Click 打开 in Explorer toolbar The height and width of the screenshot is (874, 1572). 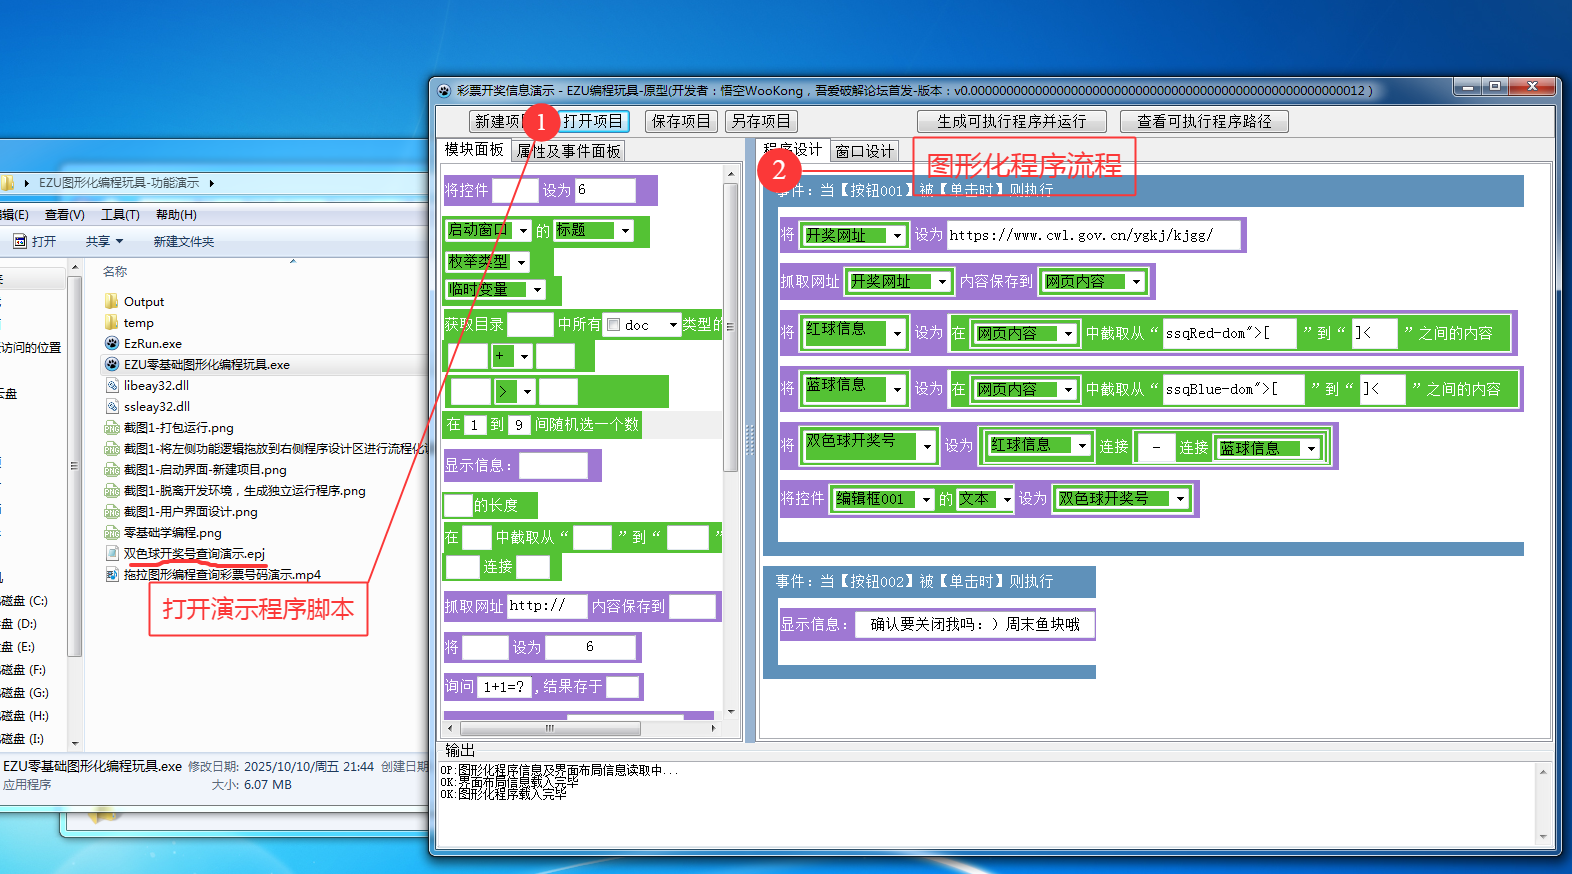[35, 241]
